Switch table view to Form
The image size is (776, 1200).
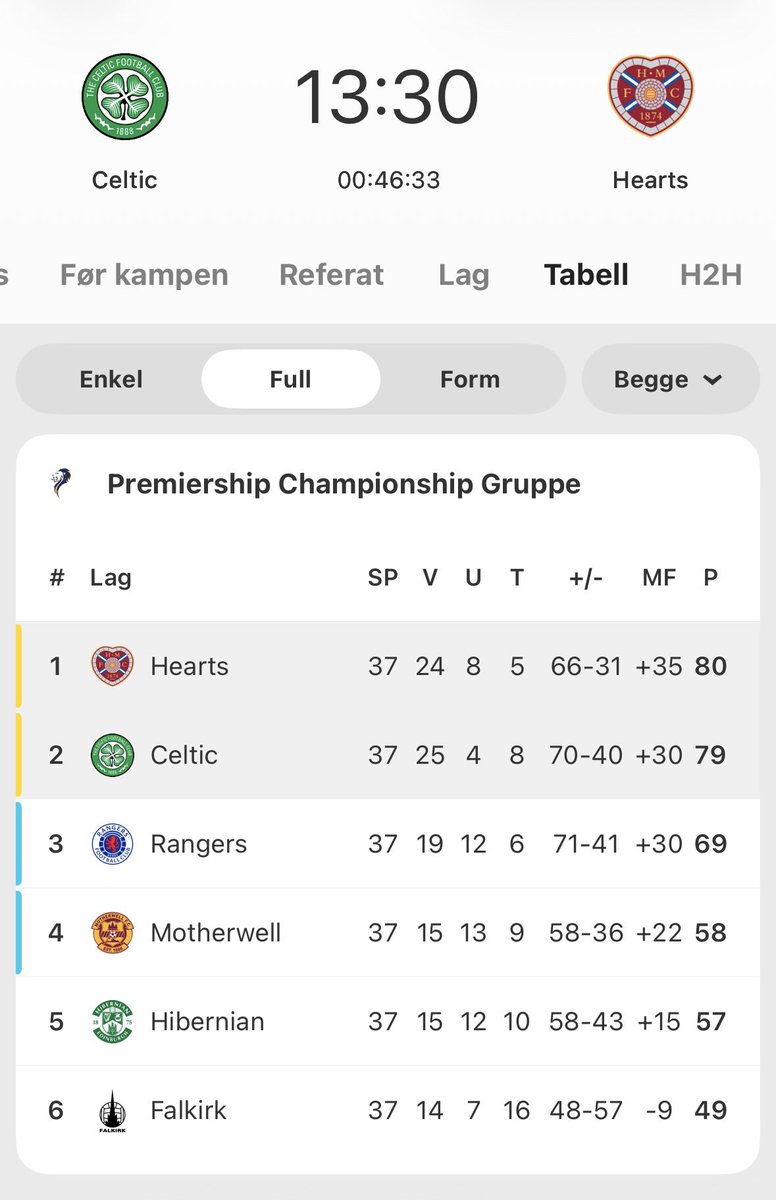(x=470, y=379)
